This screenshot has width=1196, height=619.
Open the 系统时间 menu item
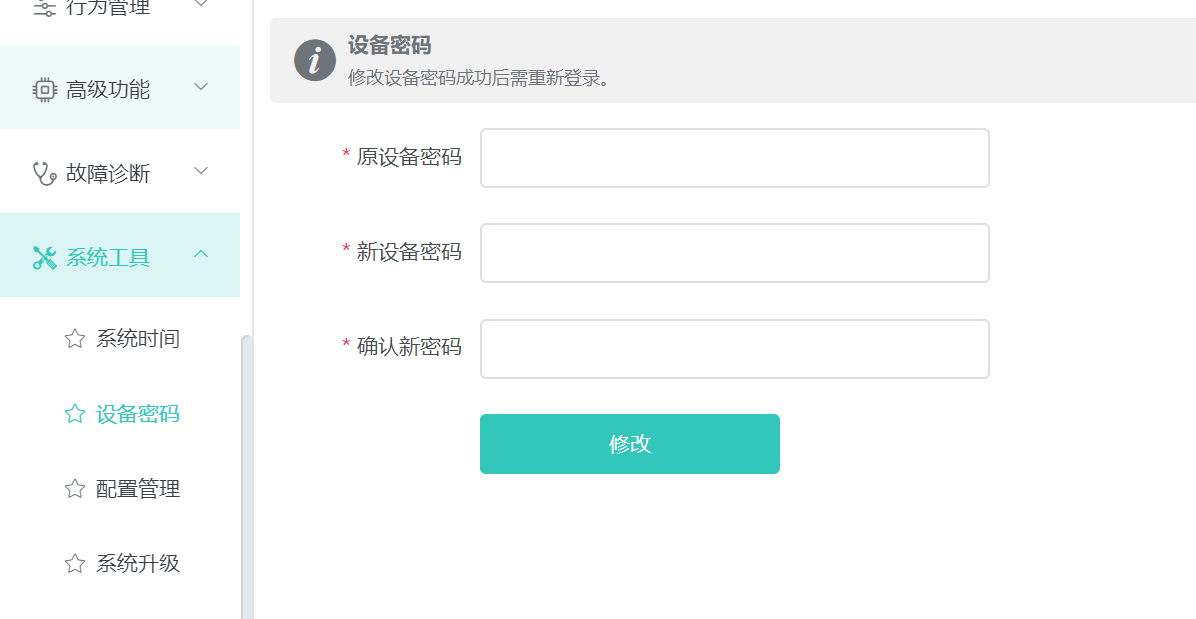coord(138,339)
